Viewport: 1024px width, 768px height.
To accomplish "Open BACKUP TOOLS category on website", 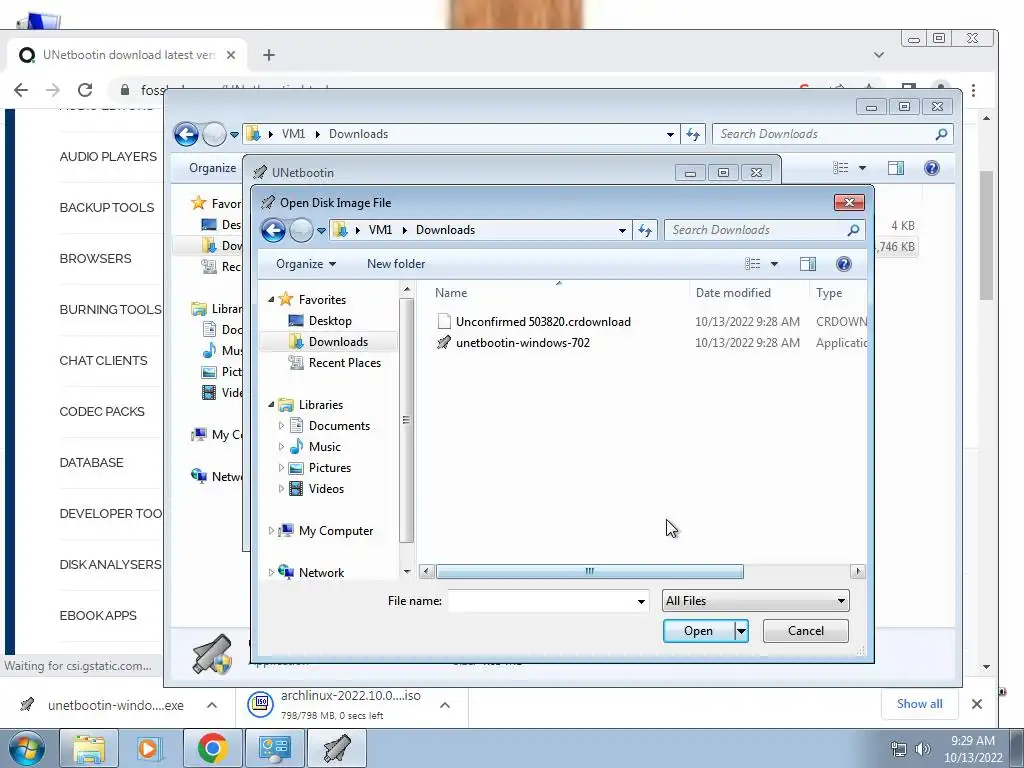I will 106,208.
